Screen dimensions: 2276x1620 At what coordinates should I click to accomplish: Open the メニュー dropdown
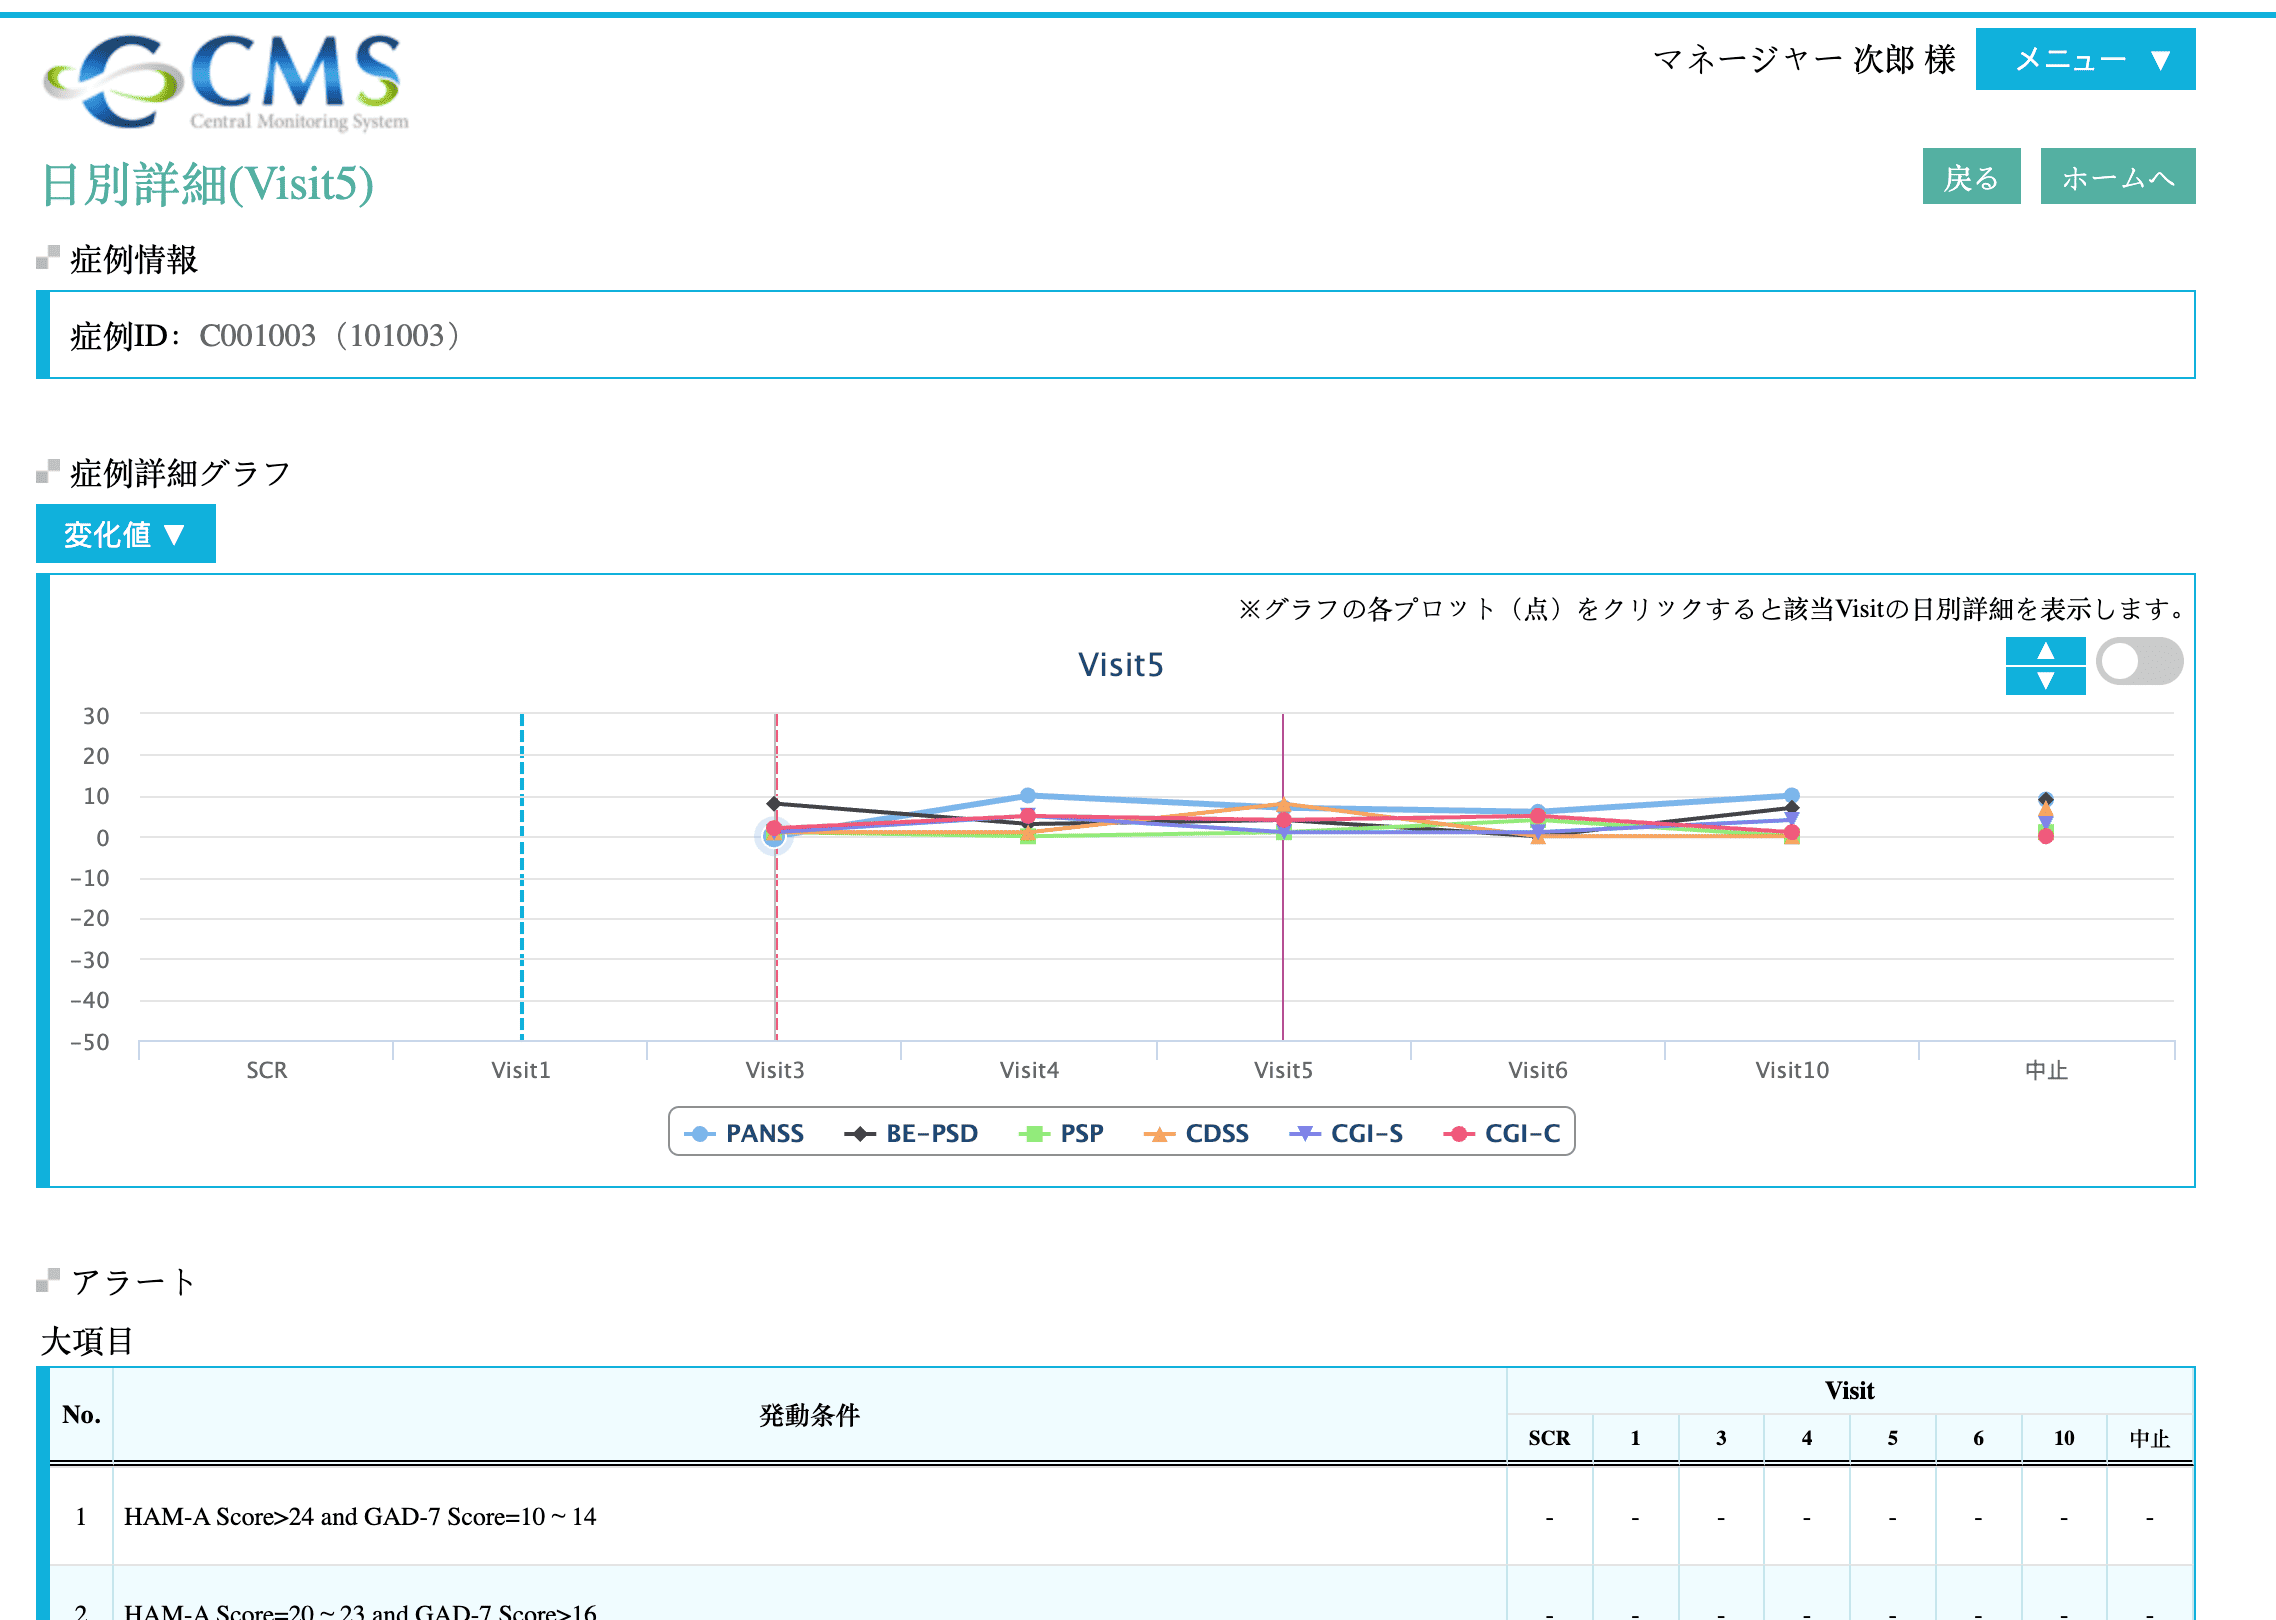pyautogui.click(x=2085, y=60)
